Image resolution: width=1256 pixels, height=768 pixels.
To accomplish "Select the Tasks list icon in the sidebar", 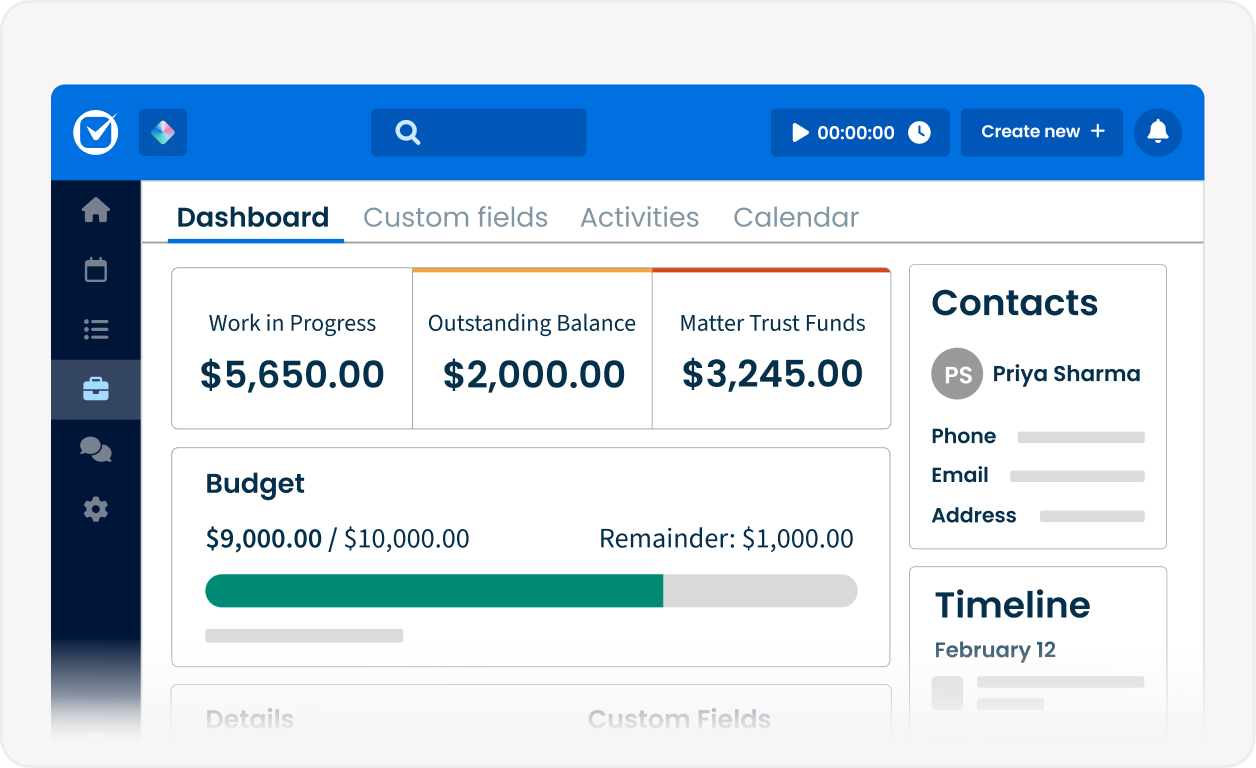I will 95,329.
